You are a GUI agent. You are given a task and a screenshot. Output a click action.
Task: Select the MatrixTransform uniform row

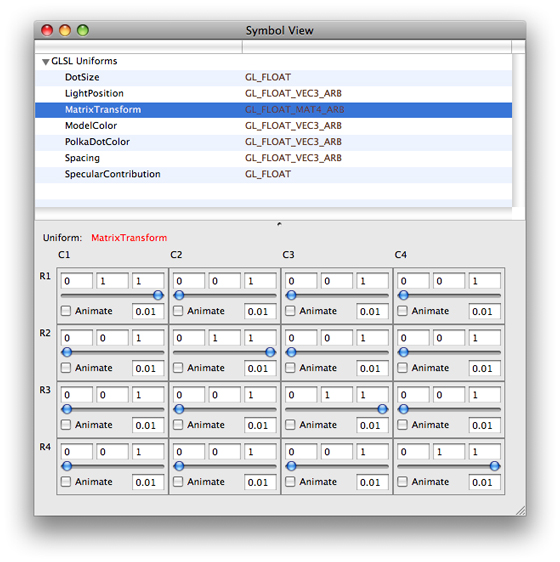(274, 110)
